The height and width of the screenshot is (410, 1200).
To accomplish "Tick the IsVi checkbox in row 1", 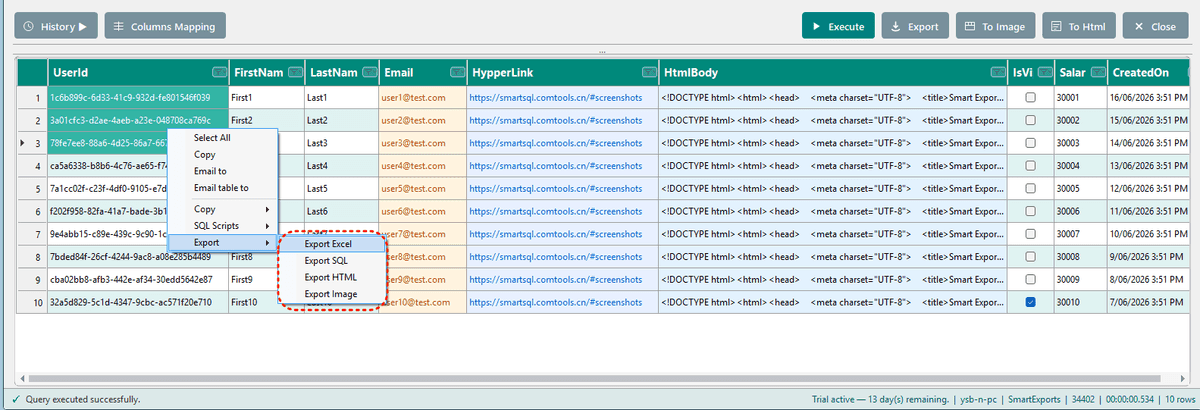I will pyautogui.click(x=1030, y=98).
